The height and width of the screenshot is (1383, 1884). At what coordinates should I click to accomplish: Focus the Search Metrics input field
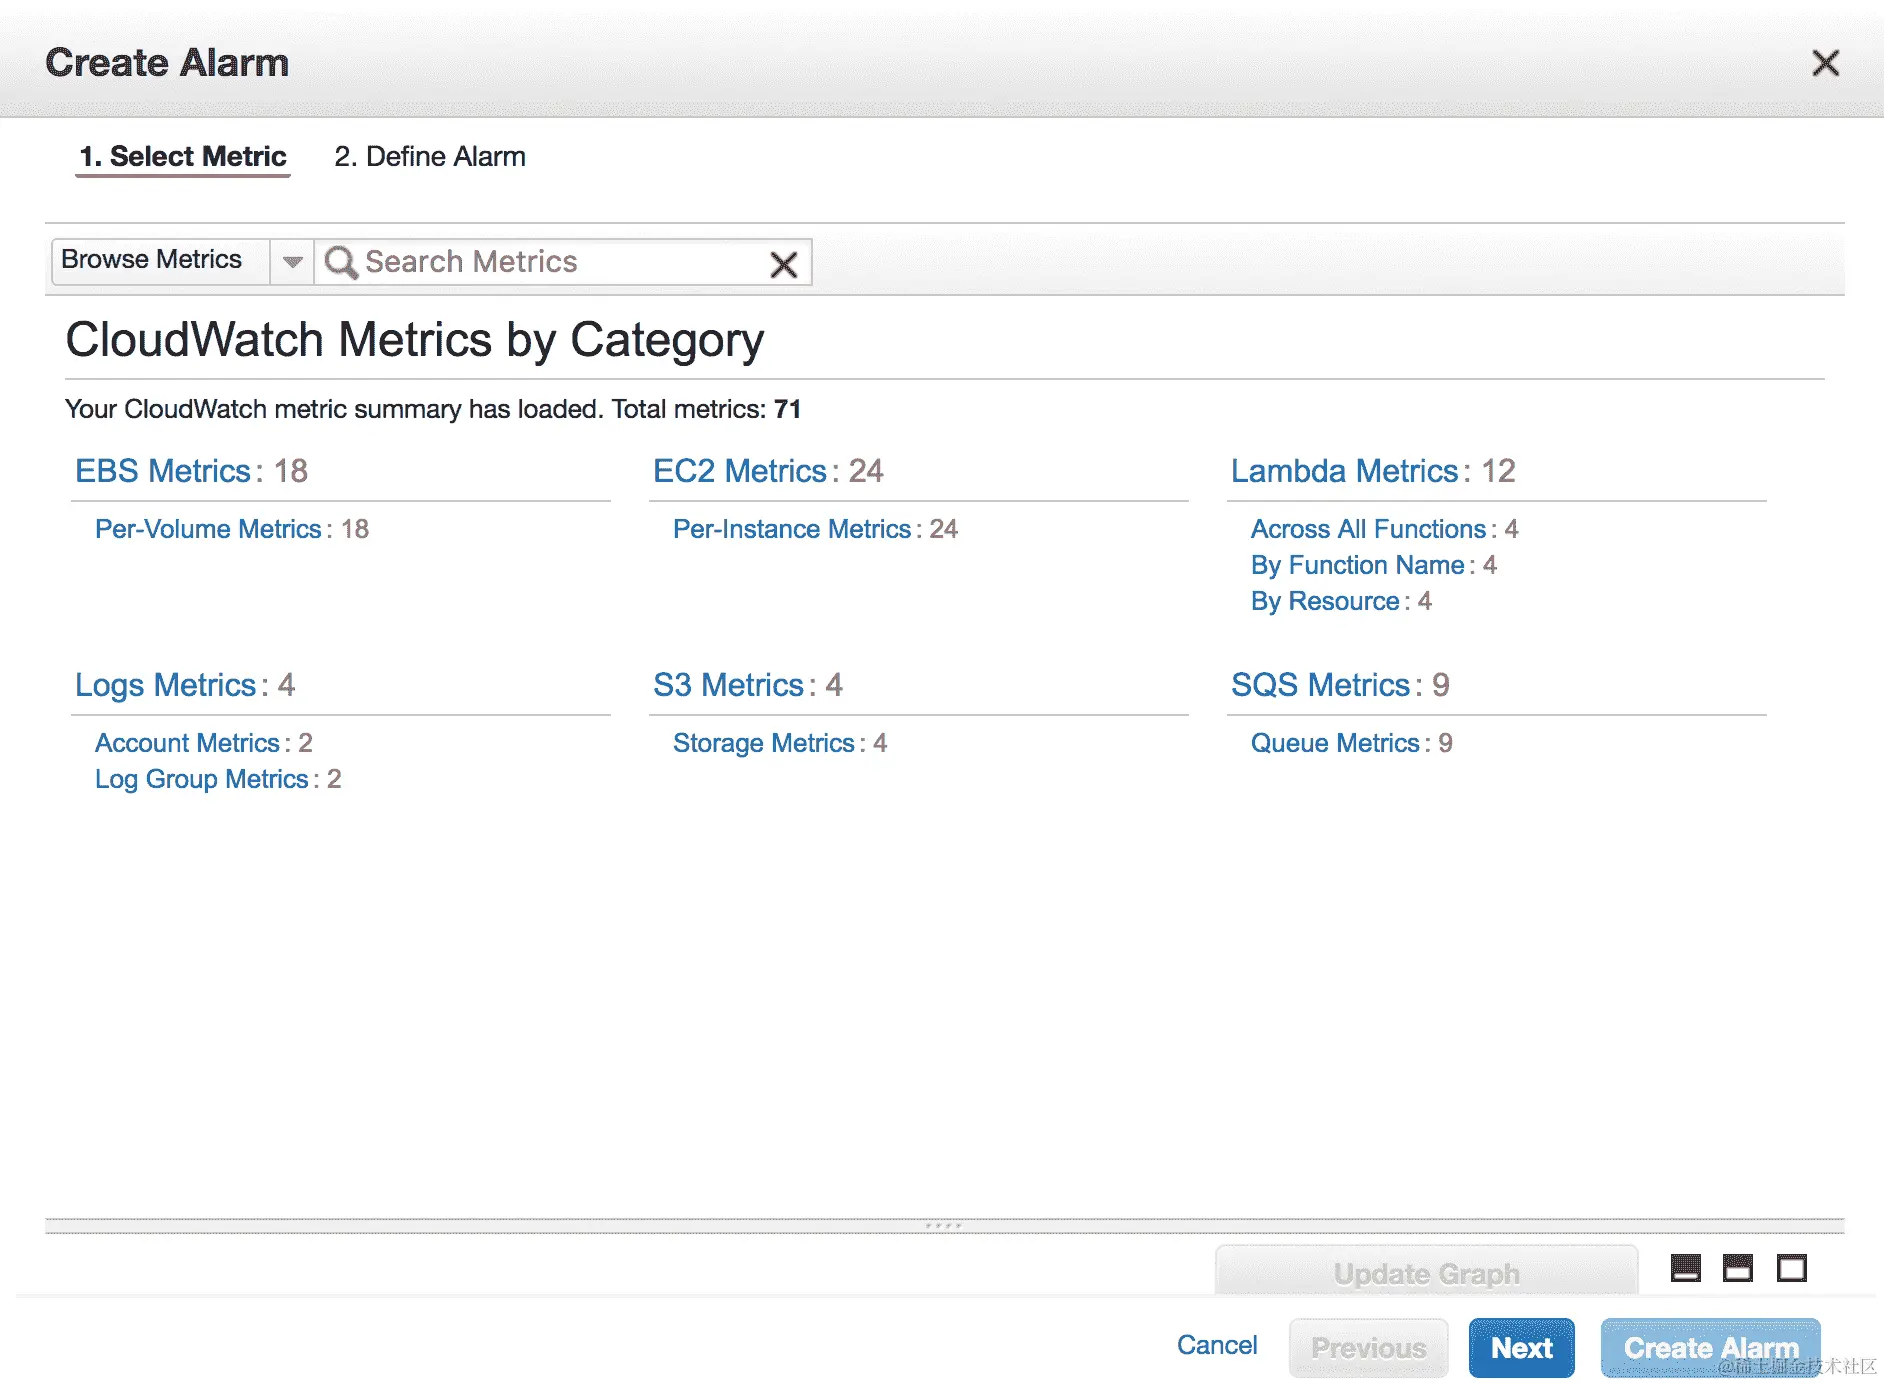pyautogui.click(x=562, y=262)
